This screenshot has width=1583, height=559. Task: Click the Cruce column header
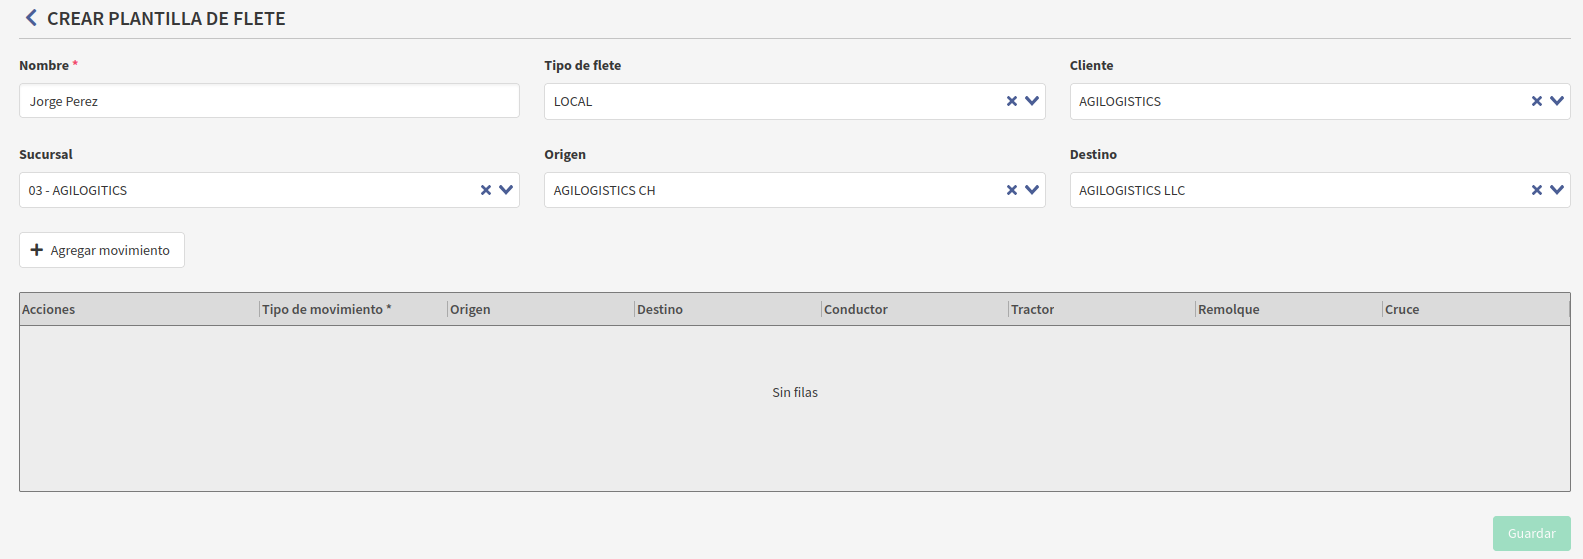1402,310
